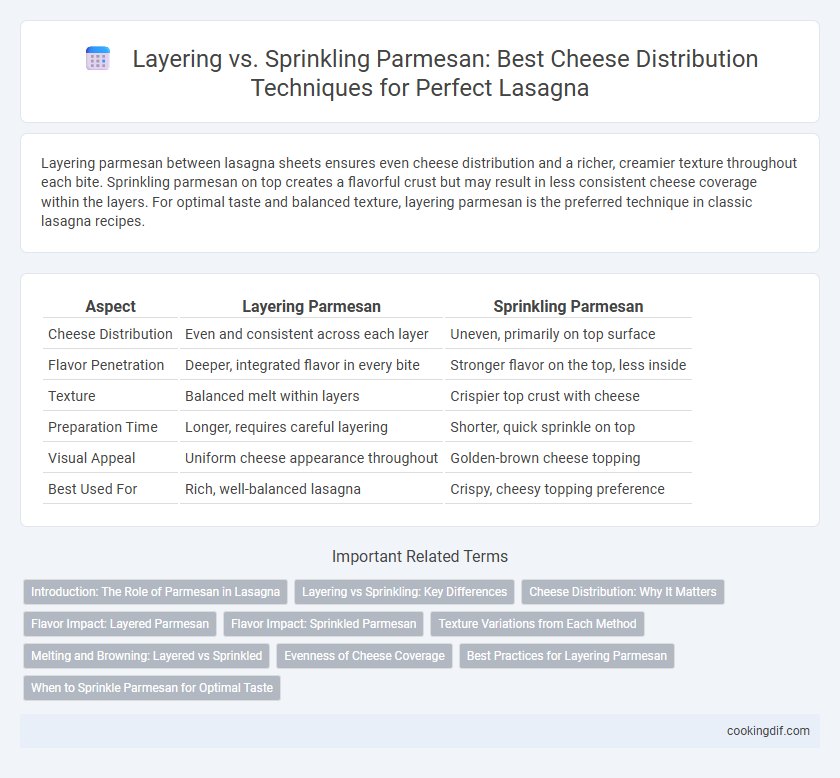Select the 'Cheese Distribution' table row label
This screenshot has height=778, width=840.
pos(110,334)
